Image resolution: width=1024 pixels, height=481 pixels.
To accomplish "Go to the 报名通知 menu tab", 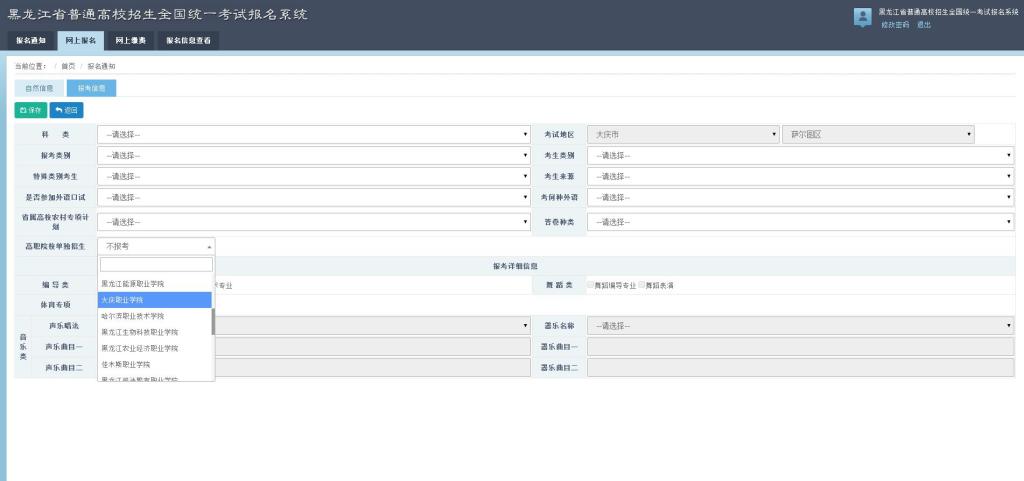I will (30, 41).
